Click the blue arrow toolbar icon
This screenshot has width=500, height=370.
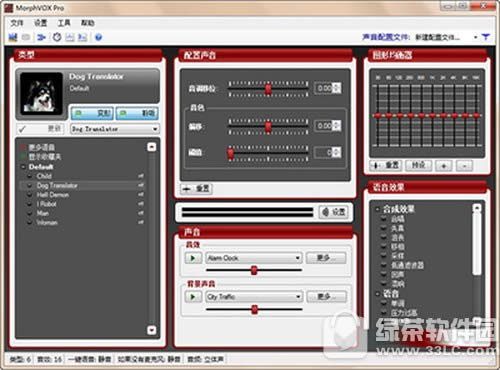point(41,37)
